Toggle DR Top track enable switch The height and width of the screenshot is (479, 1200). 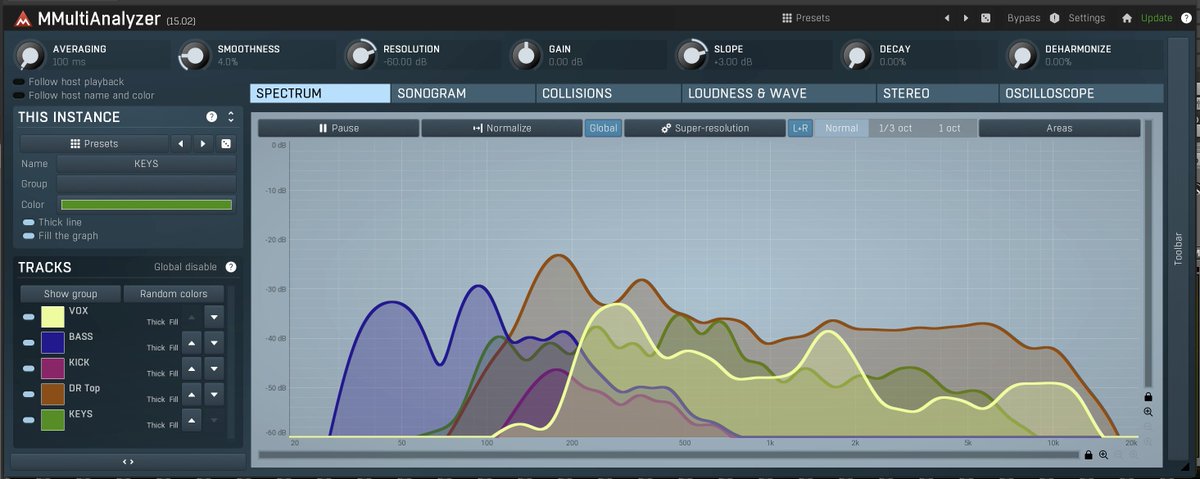tap(29, 395)
